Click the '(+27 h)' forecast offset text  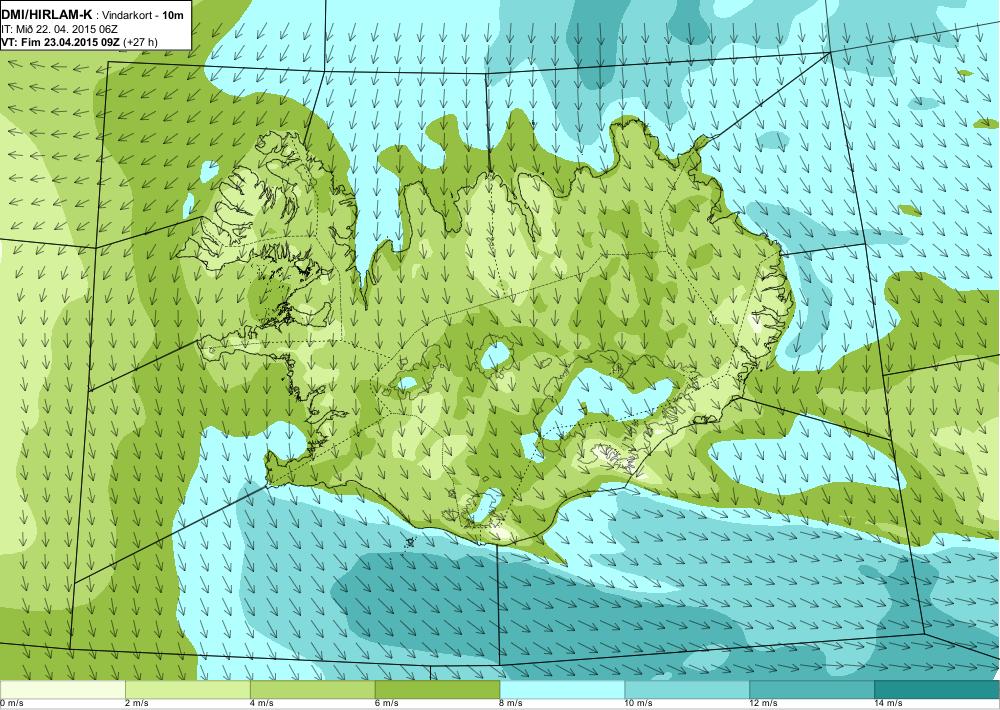[x=140, y=42]
